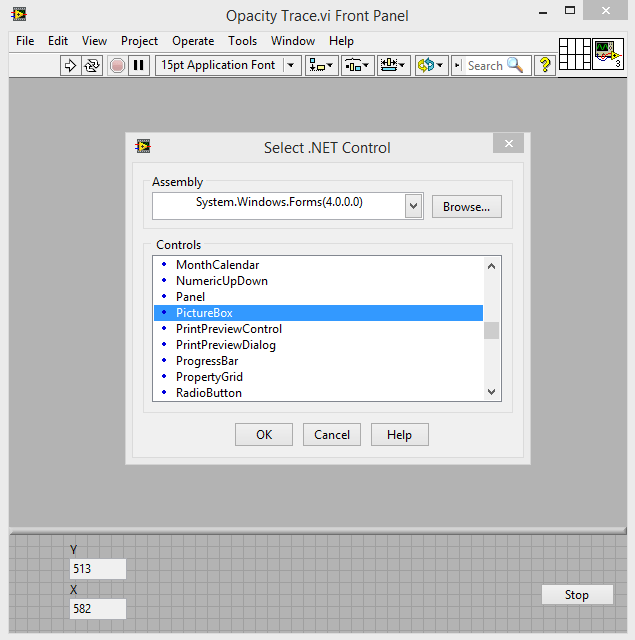Click LabVIEW icon in main title bar

point(19,15)
